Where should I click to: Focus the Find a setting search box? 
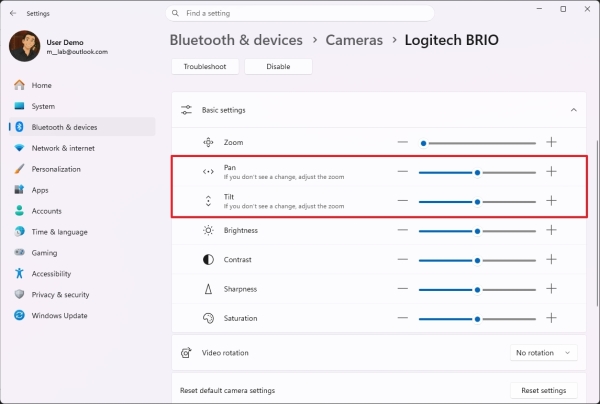(x=300, y=14)
